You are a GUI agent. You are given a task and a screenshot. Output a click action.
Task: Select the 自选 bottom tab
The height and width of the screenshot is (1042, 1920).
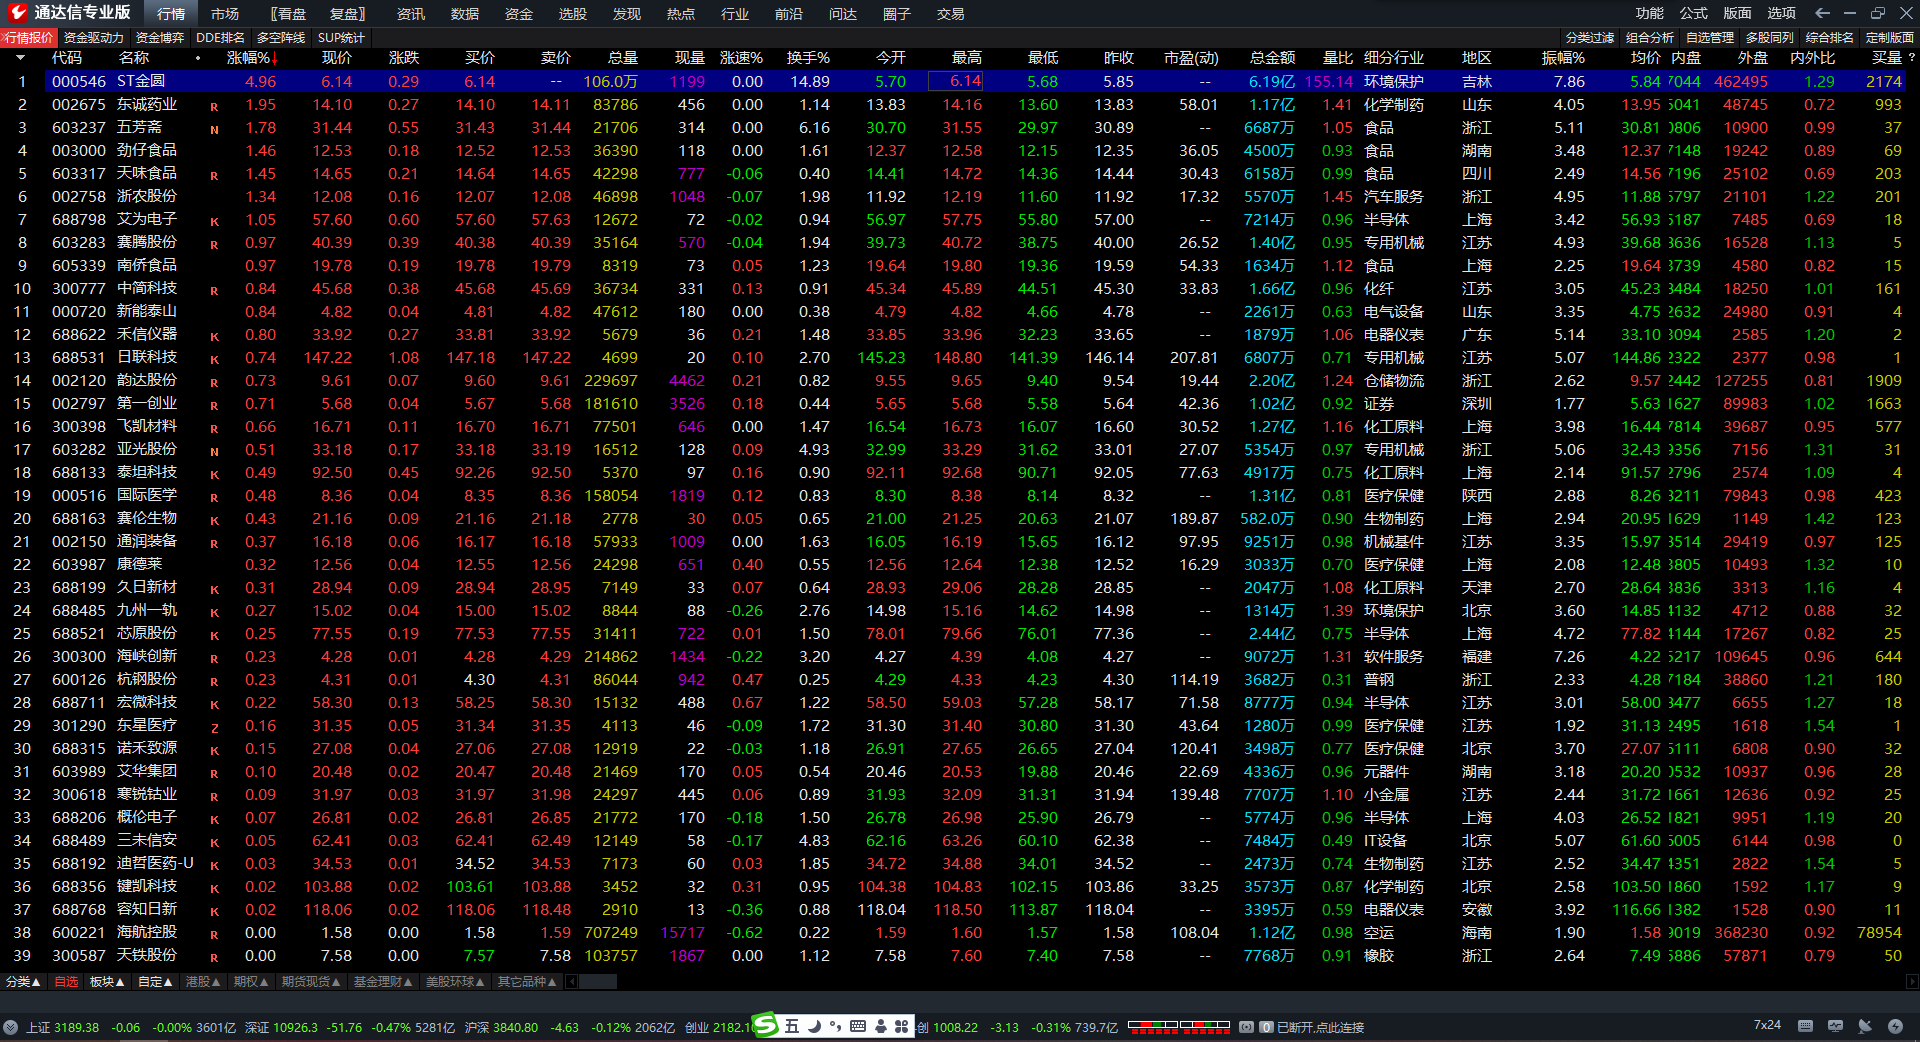[x=66, y=982]
